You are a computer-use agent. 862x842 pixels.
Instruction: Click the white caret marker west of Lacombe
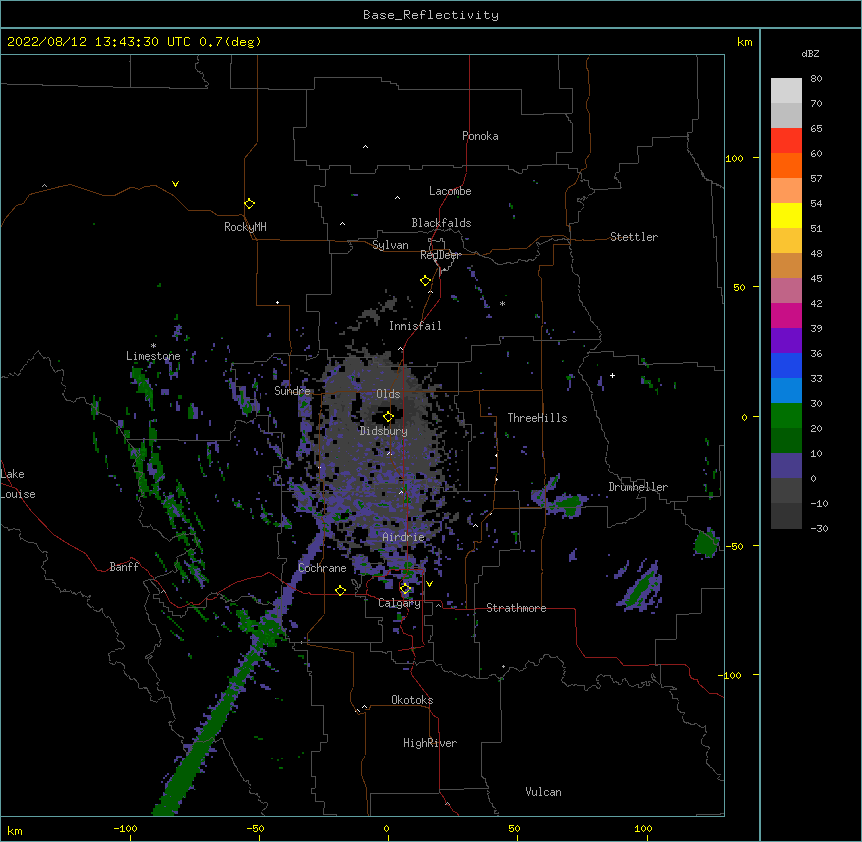(397, 197)
